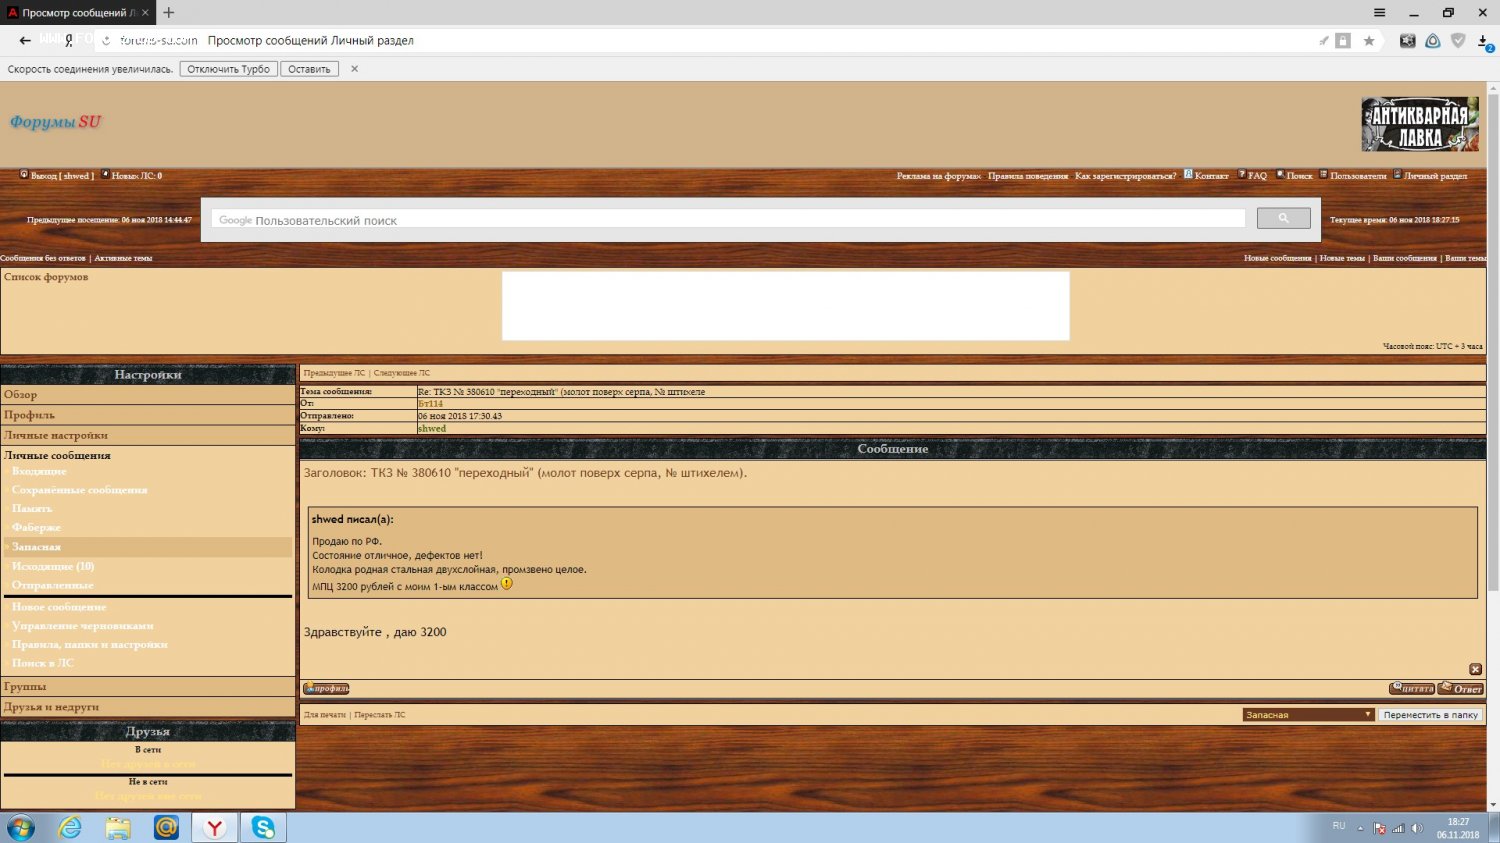
Task: Click the Google custom search magnifier button
Action: point(1283,219)
